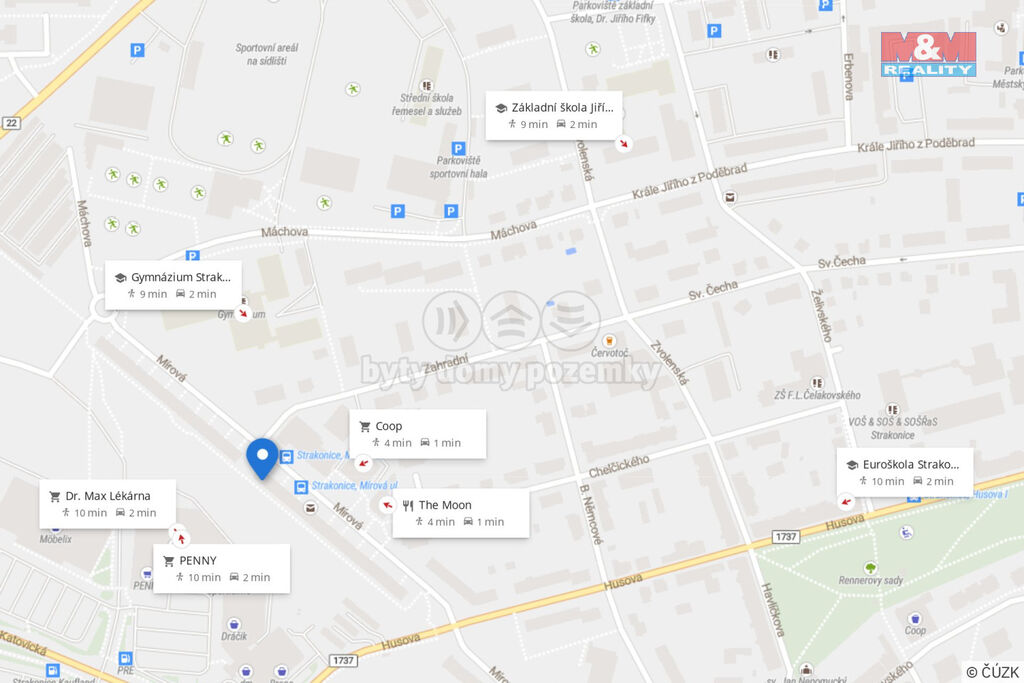1024x683 pixels.
Task: Click the red arrow marker near Coop
Action: click(363, 463)
